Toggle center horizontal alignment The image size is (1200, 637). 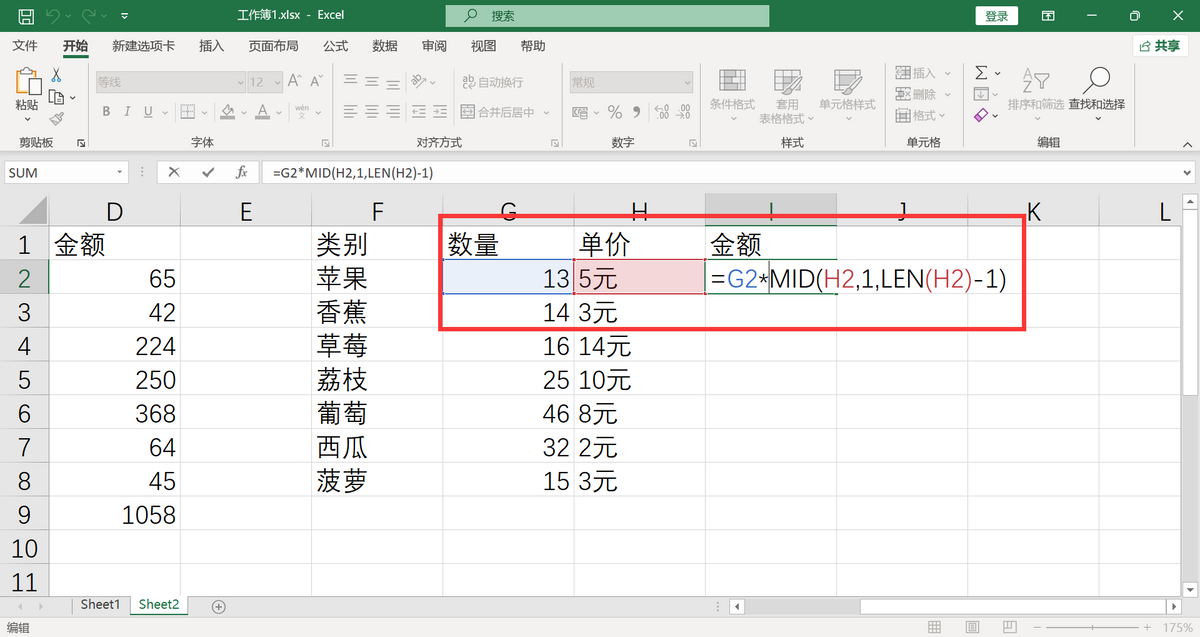[x=372, y=112]
